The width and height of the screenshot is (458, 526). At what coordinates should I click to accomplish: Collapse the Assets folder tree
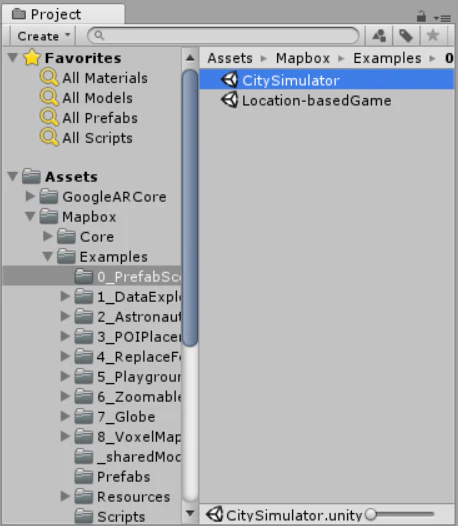(13, 176)
